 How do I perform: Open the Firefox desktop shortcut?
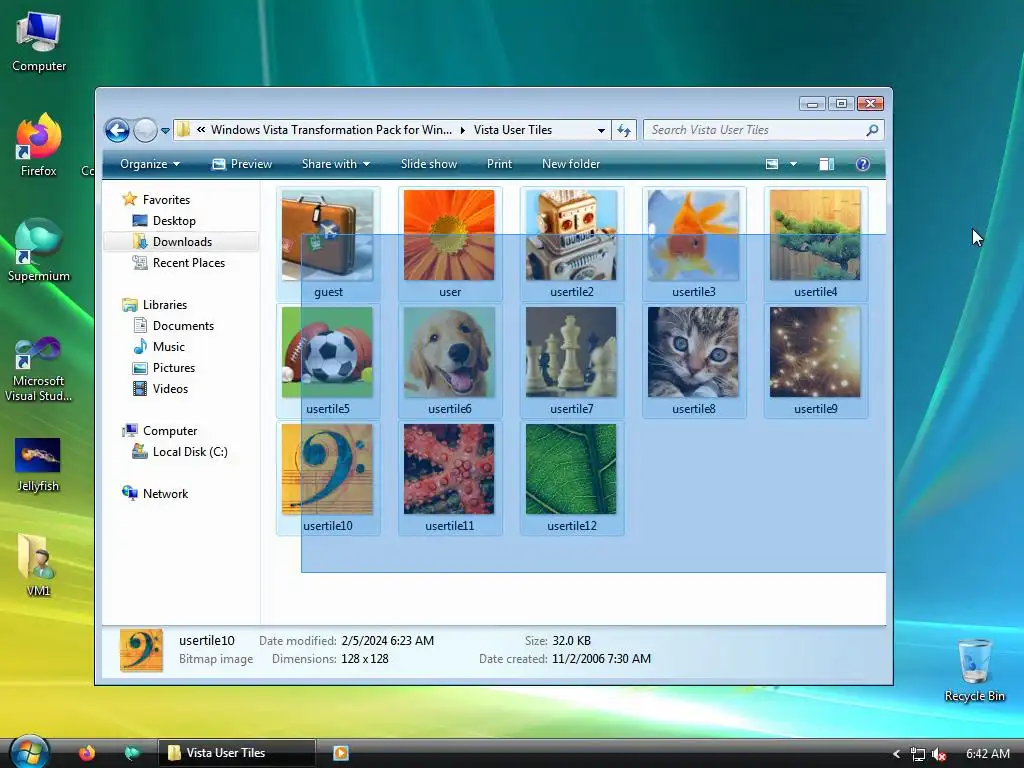click(x=39, y=145)
